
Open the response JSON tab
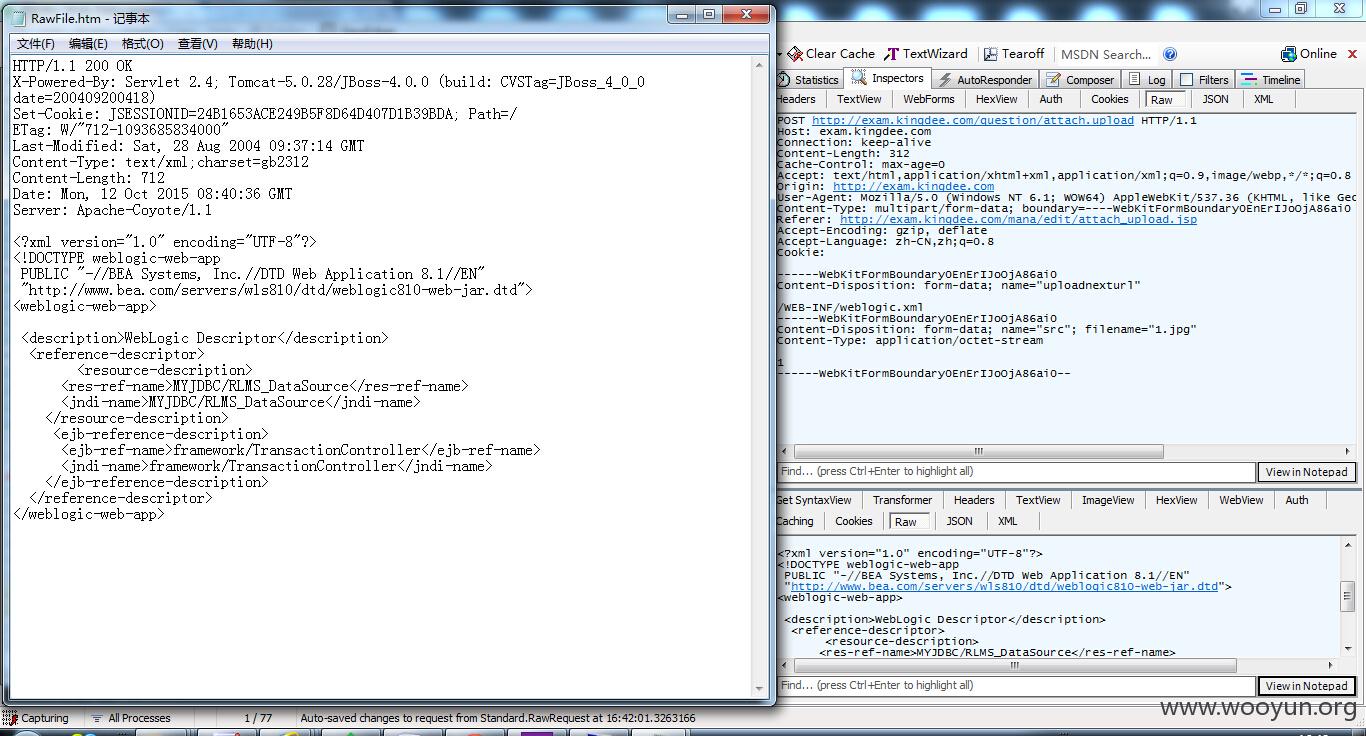(x=959, y=521)
